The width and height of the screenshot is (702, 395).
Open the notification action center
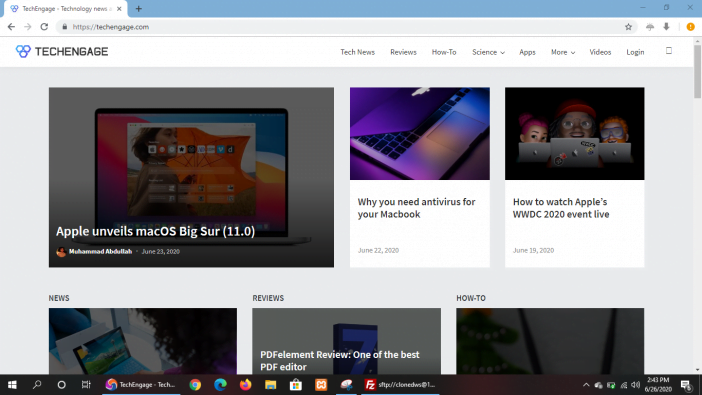[686, 385]
